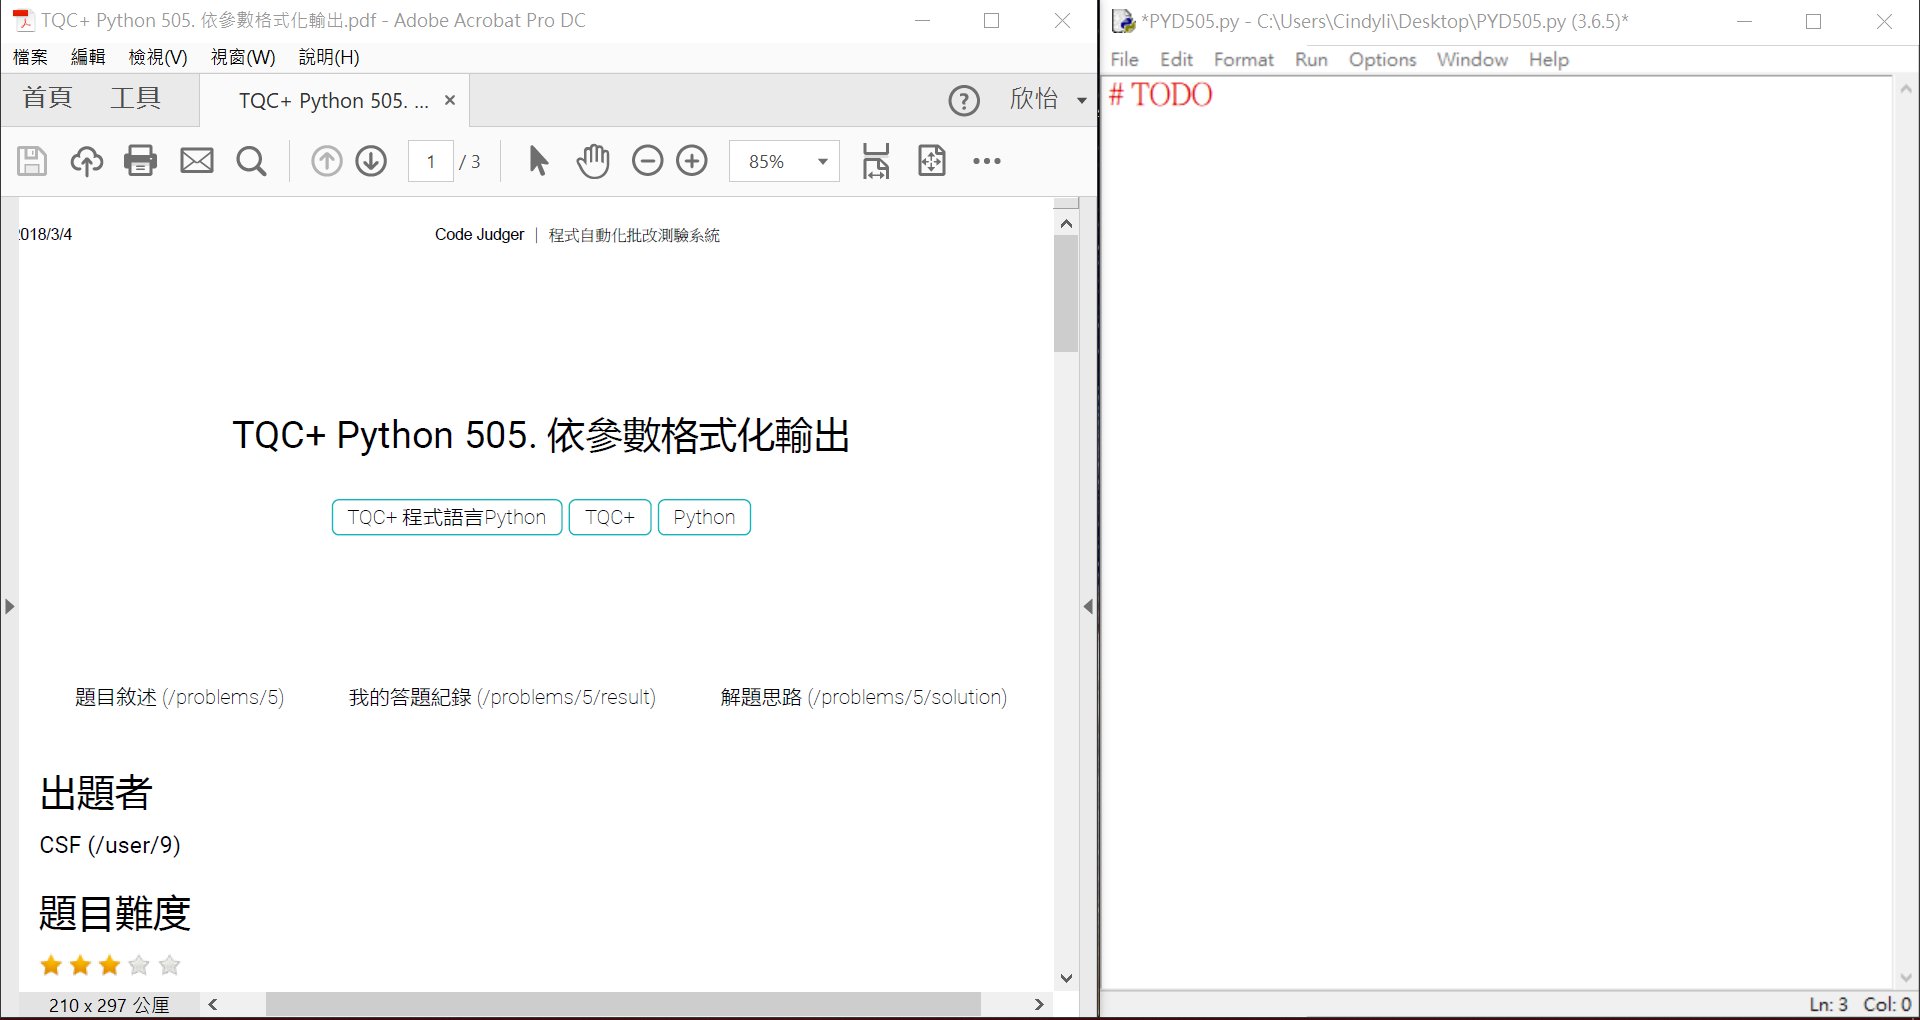Viewport: 1920px width, 1020px height.
Task: Open more tools via the three dots
Action: pos(987,161)
